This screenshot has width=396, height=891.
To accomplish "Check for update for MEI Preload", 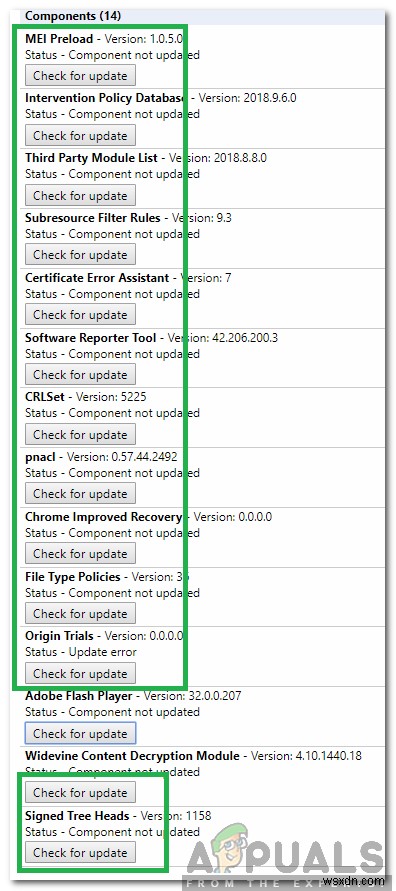I will pyautogui.click(x=80, y=76).
